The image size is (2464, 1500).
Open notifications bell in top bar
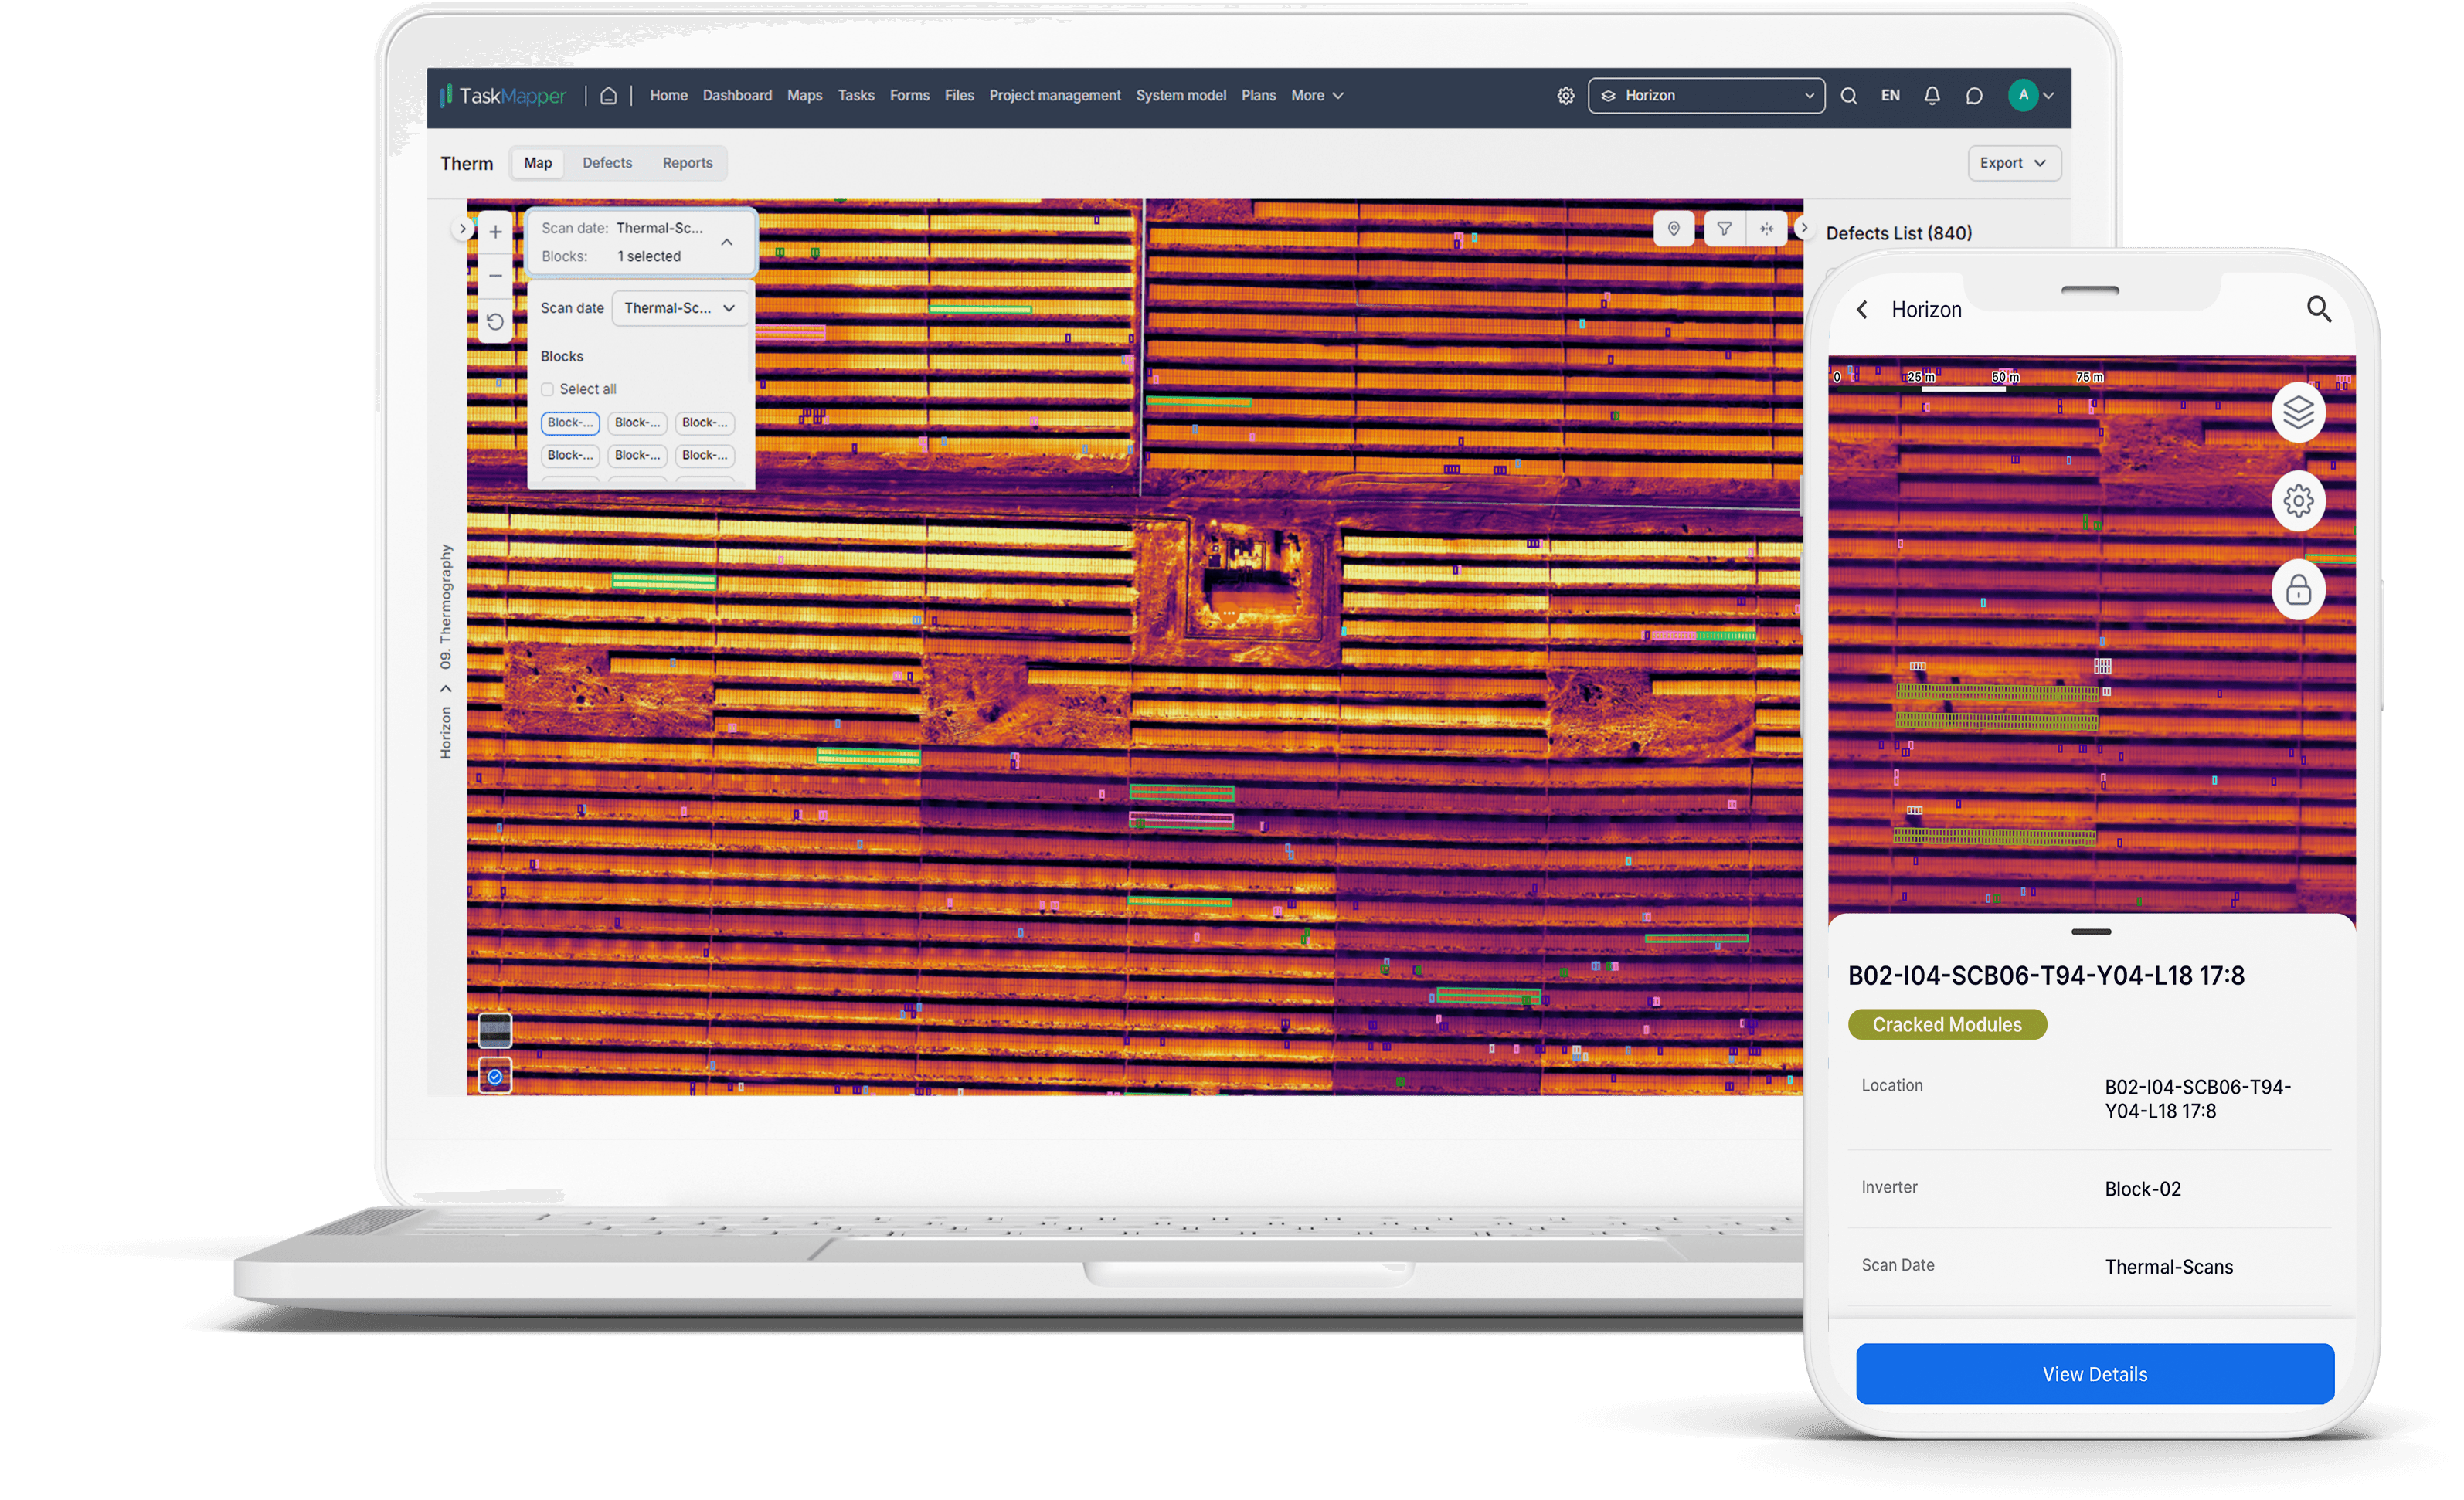[1931, 96]
